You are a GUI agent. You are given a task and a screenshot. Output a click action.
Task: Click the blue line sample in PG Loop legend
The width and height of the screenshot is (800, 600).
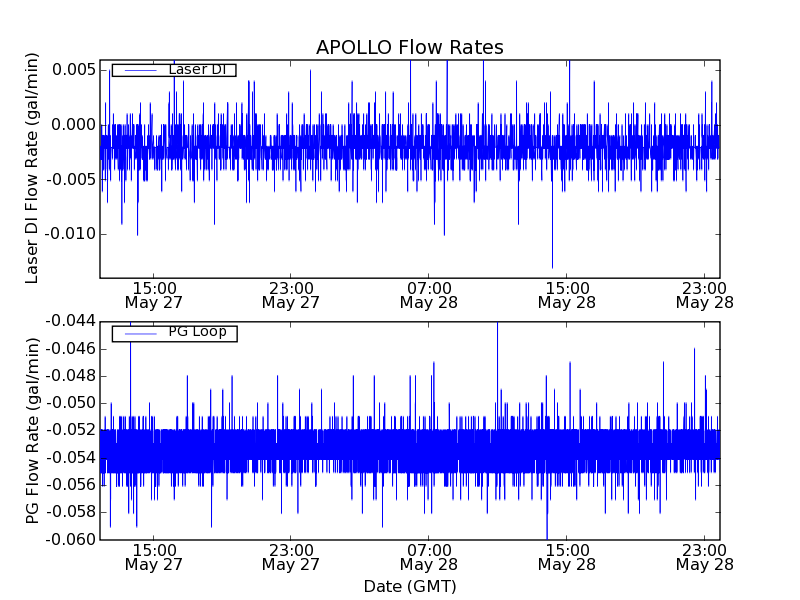(x=138, y=333)
